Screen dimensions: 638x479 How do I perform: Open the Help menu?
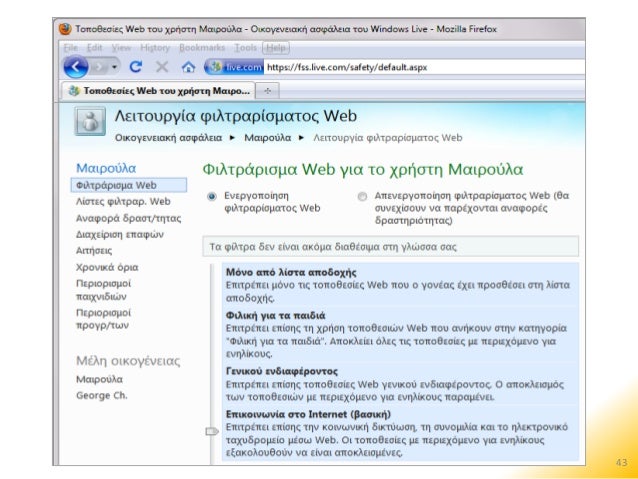pos(275,48)
